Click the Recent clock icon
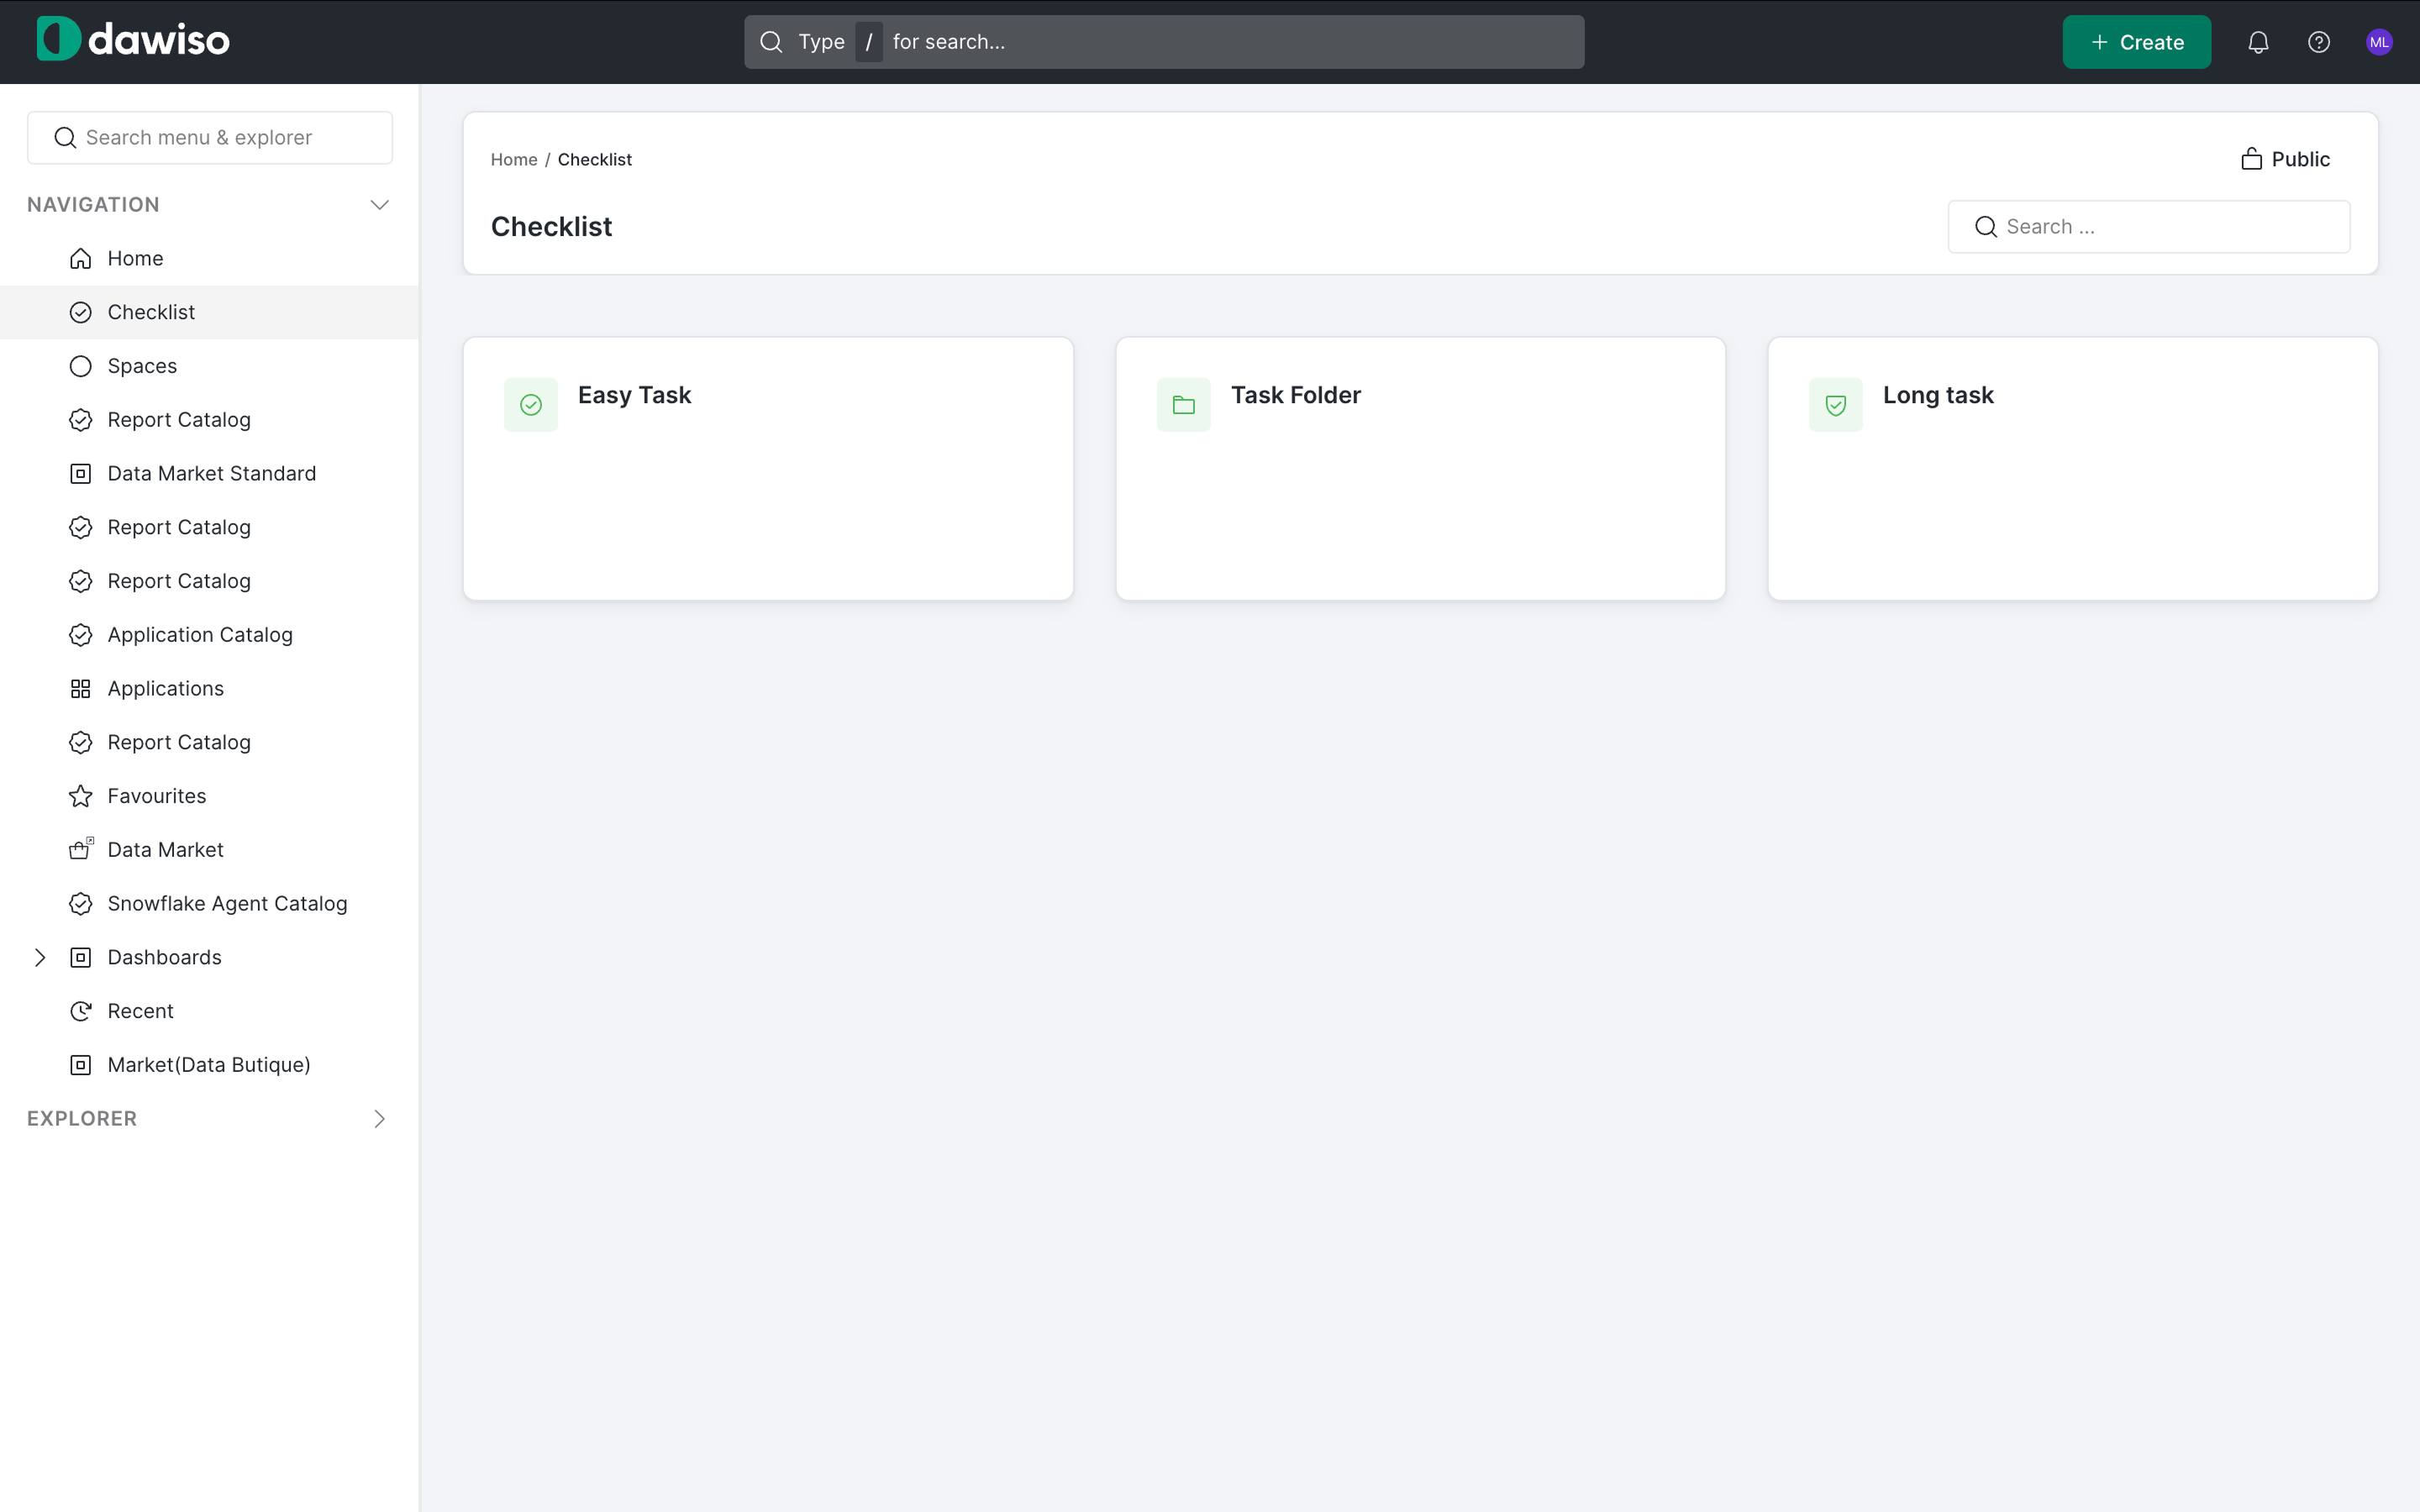 point(81,1011)
